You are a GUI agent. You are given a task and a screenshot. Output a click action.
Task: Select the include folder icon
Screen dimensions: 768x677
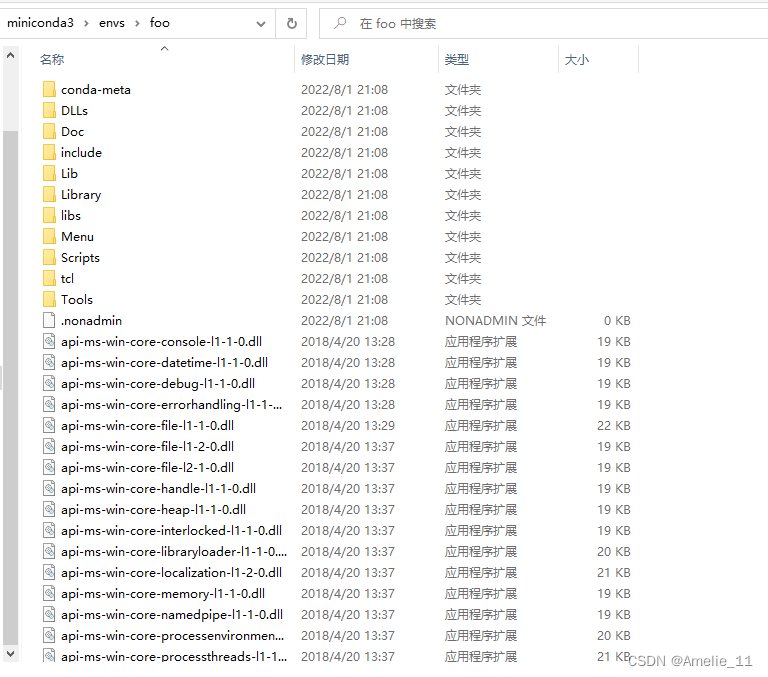49,153
